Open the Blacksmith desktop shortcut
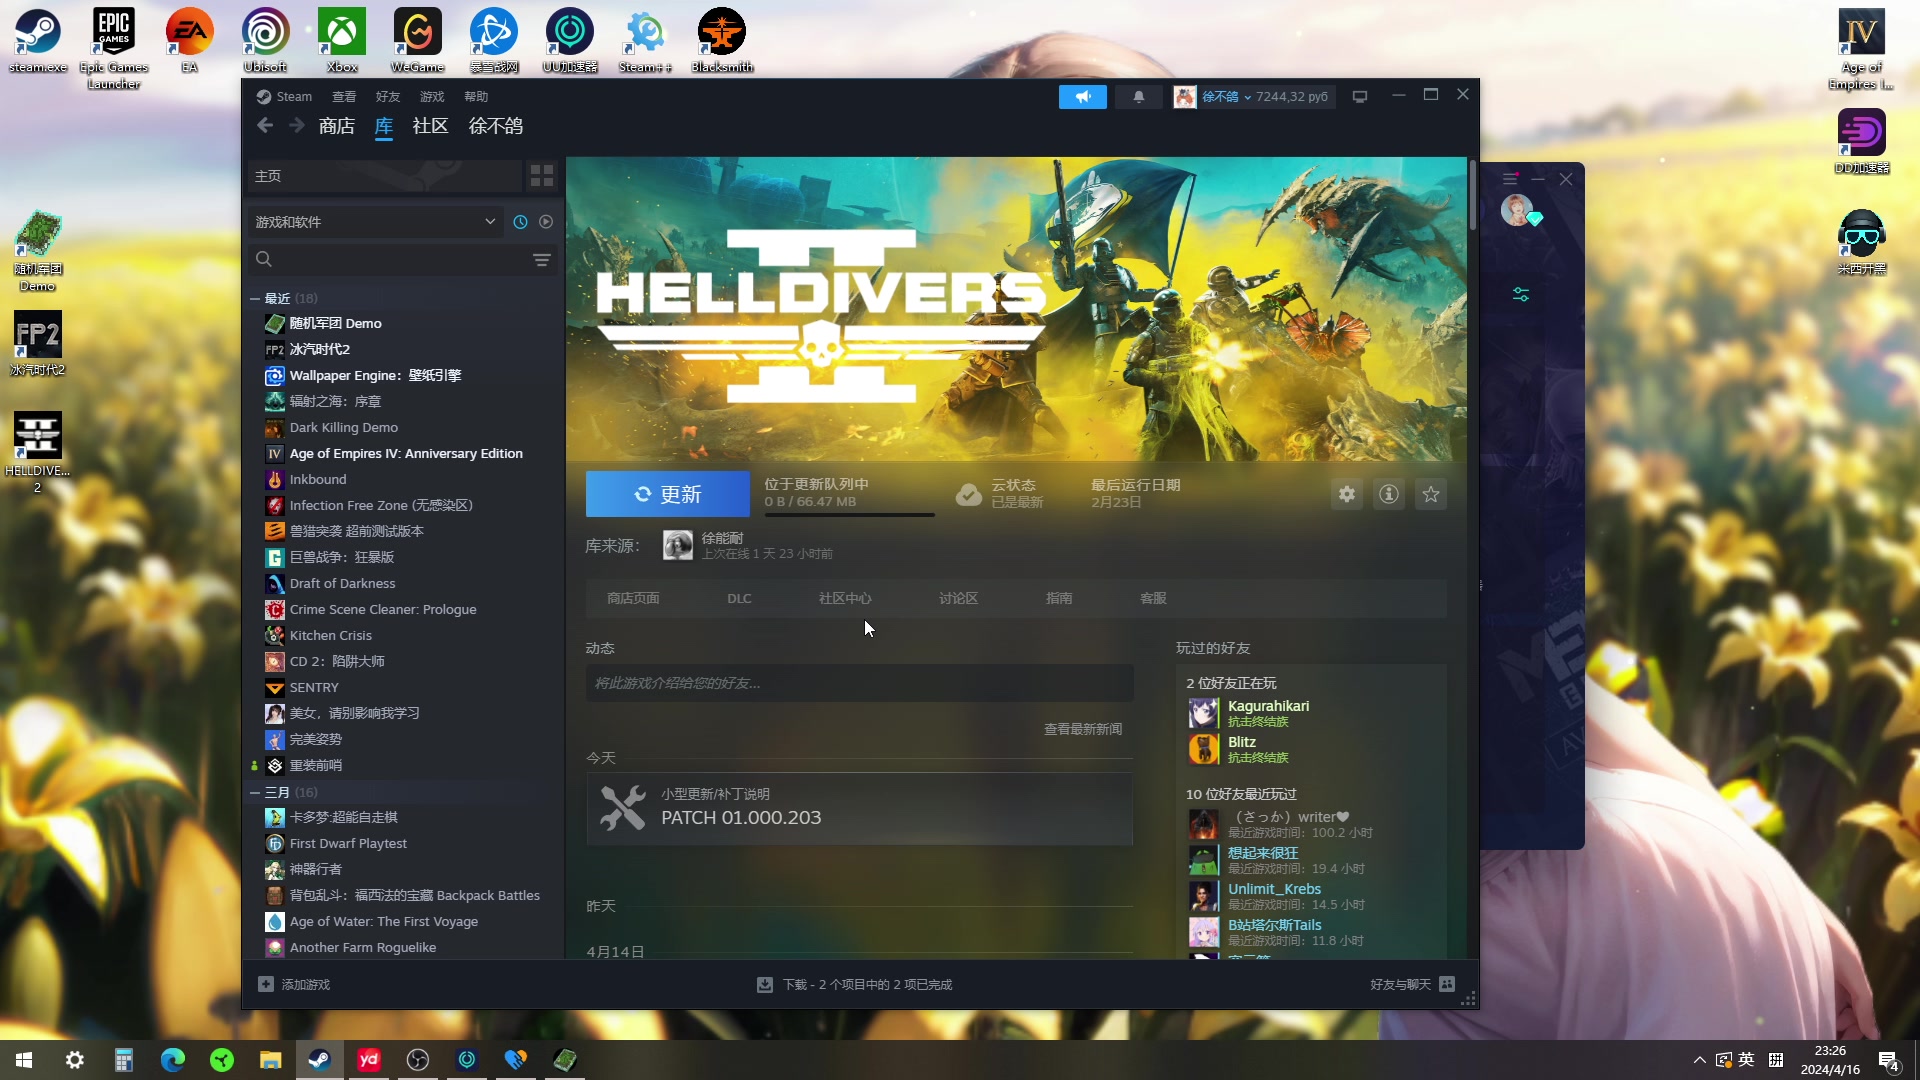Screen dimensions: 1920x1080 (x=721, y=41)
